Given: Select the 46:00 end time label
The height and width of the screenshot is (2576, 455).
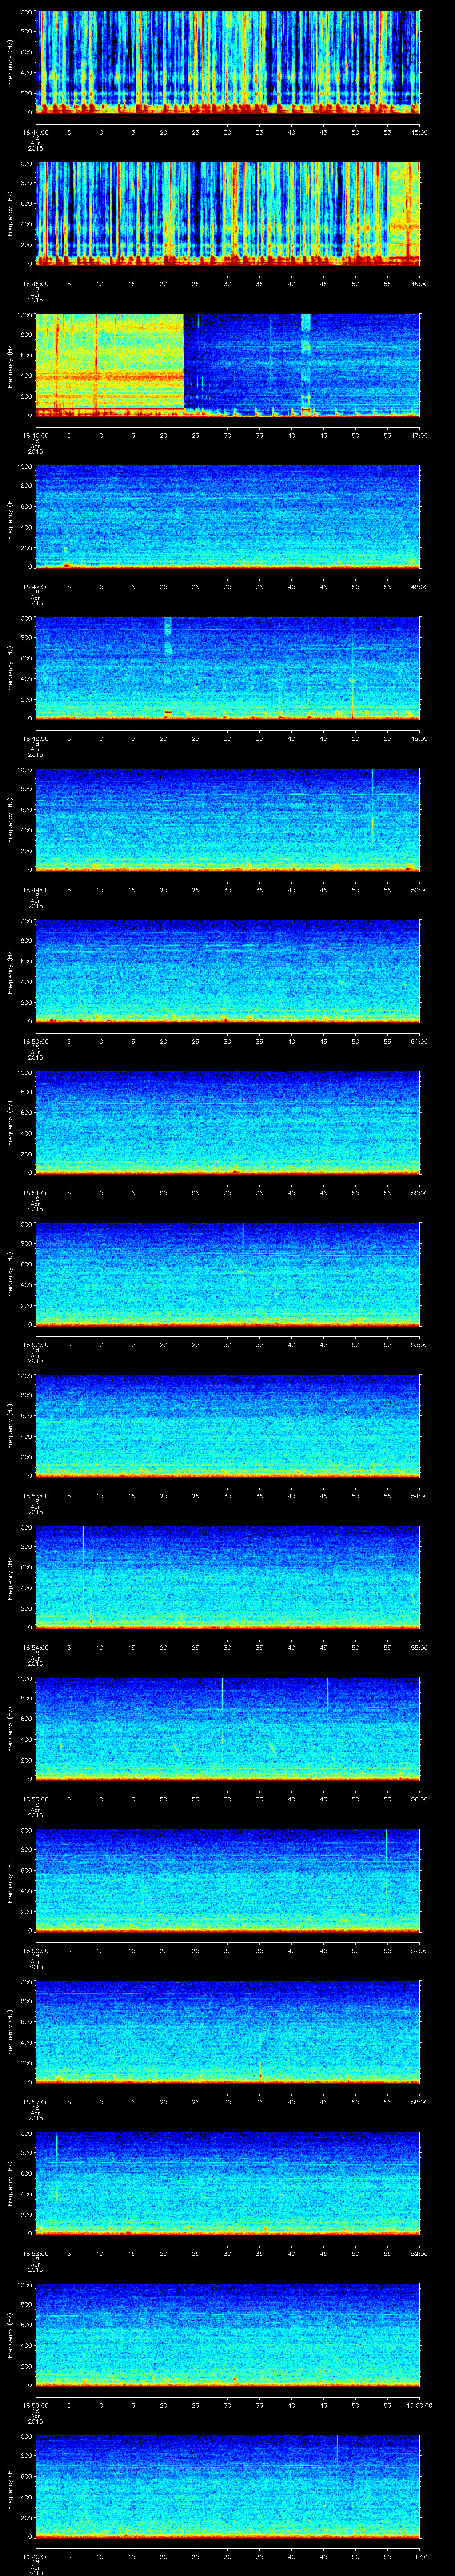Looking at the screenshot, I should tap(420, 284).
